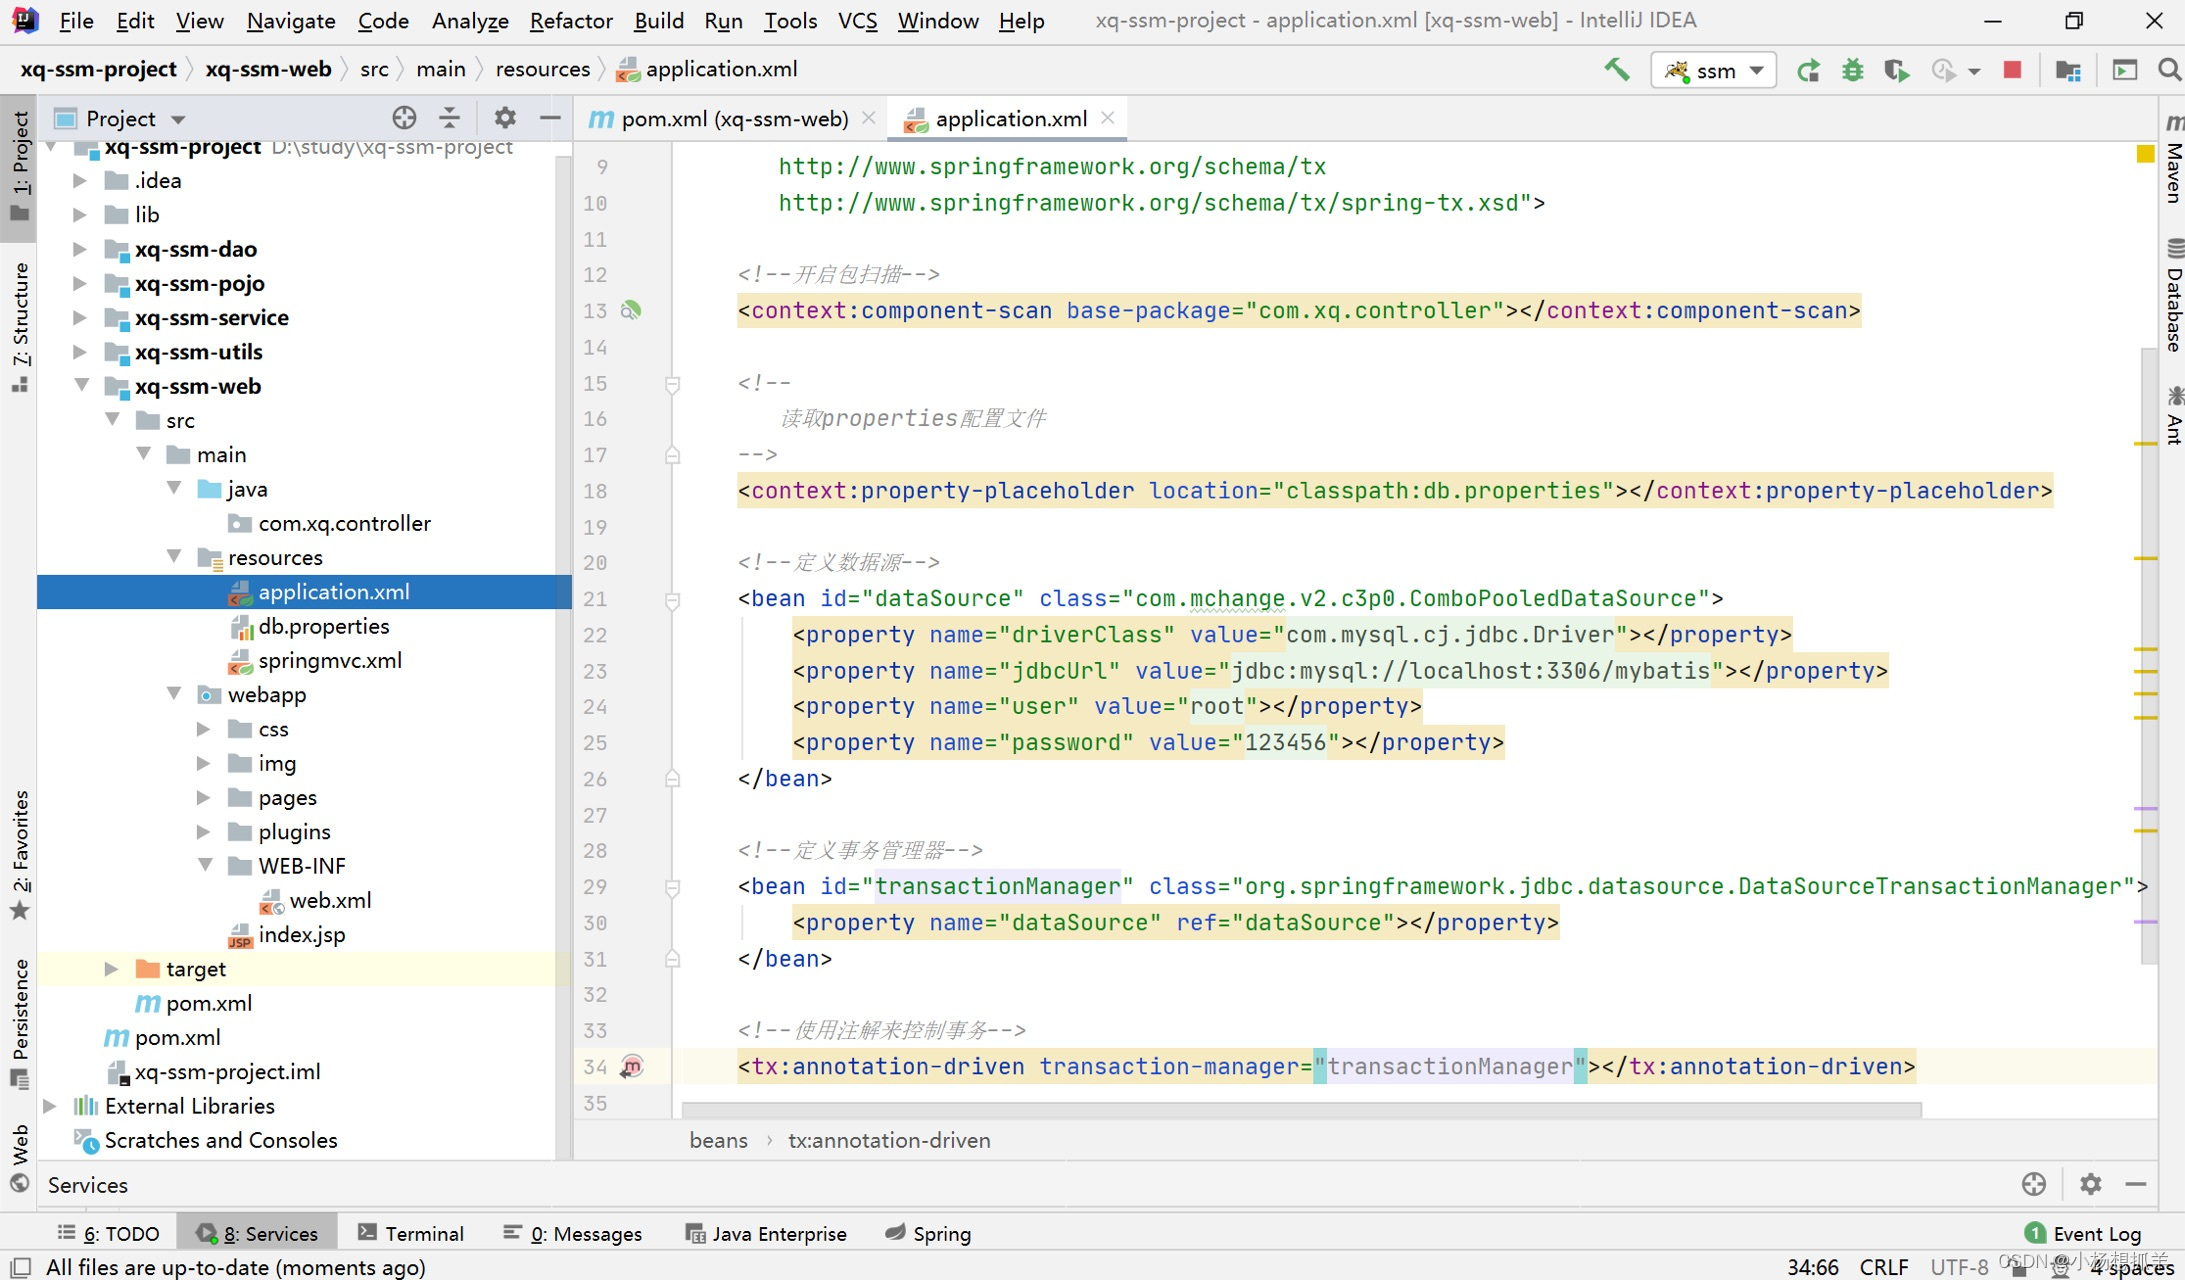Stop the running process red square
Viewport: 2185px width, 1280px height.
(x=2013, y=70)
